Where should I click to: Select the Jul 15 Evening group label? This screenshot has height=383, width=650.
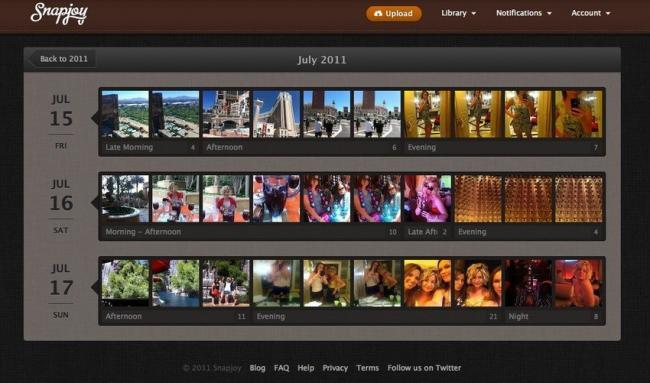(x=422, y=147)
